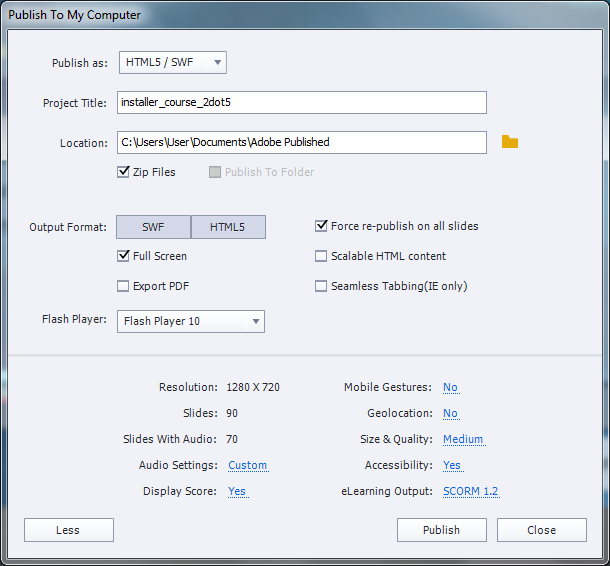The width and height of the screenshot is (610, 566).
Task: Expand the Flash Player version dropdown
Action: tap(191, 321)
